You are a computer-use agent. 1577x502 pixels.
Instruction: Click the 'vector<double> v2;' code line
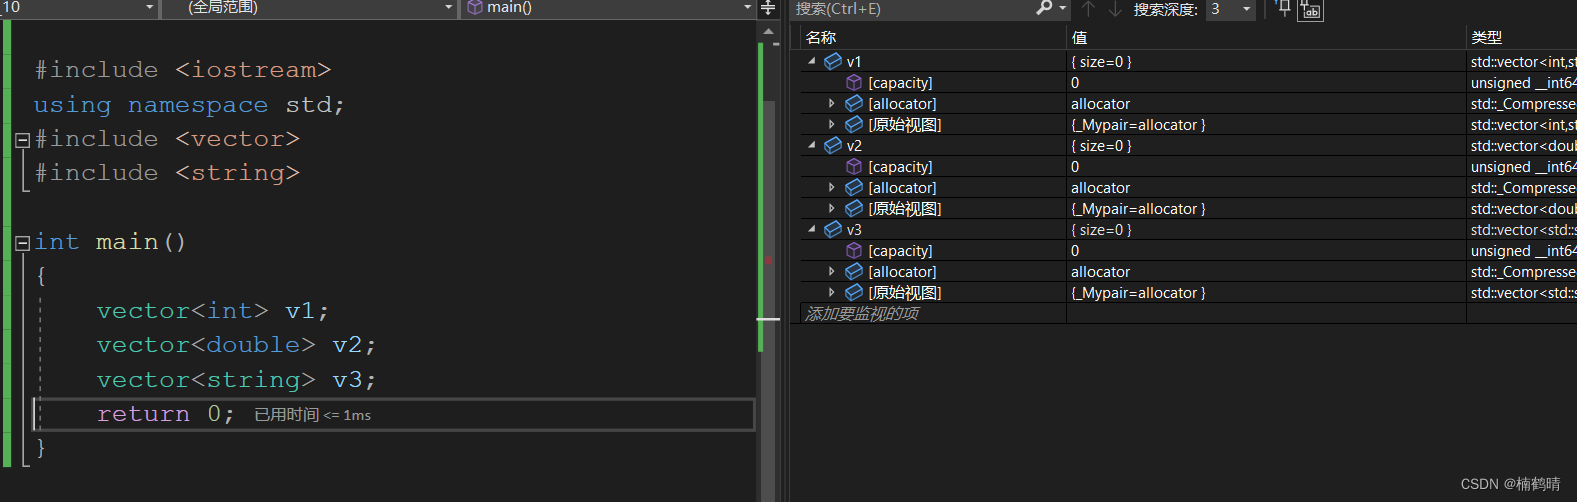tap(236, 345)
